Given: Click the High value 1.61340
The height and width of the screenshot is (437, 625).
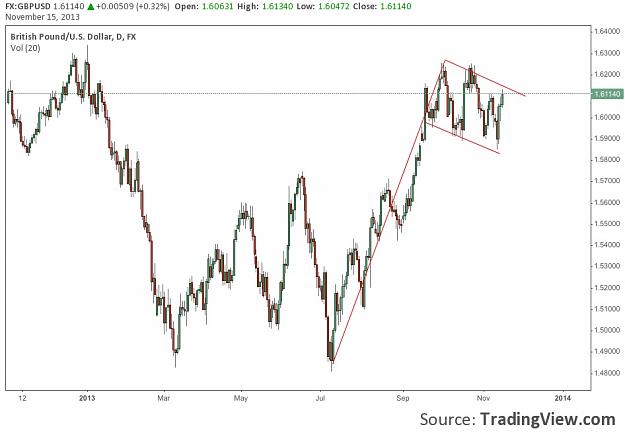Looking at the screenshot, I should 277,6.
